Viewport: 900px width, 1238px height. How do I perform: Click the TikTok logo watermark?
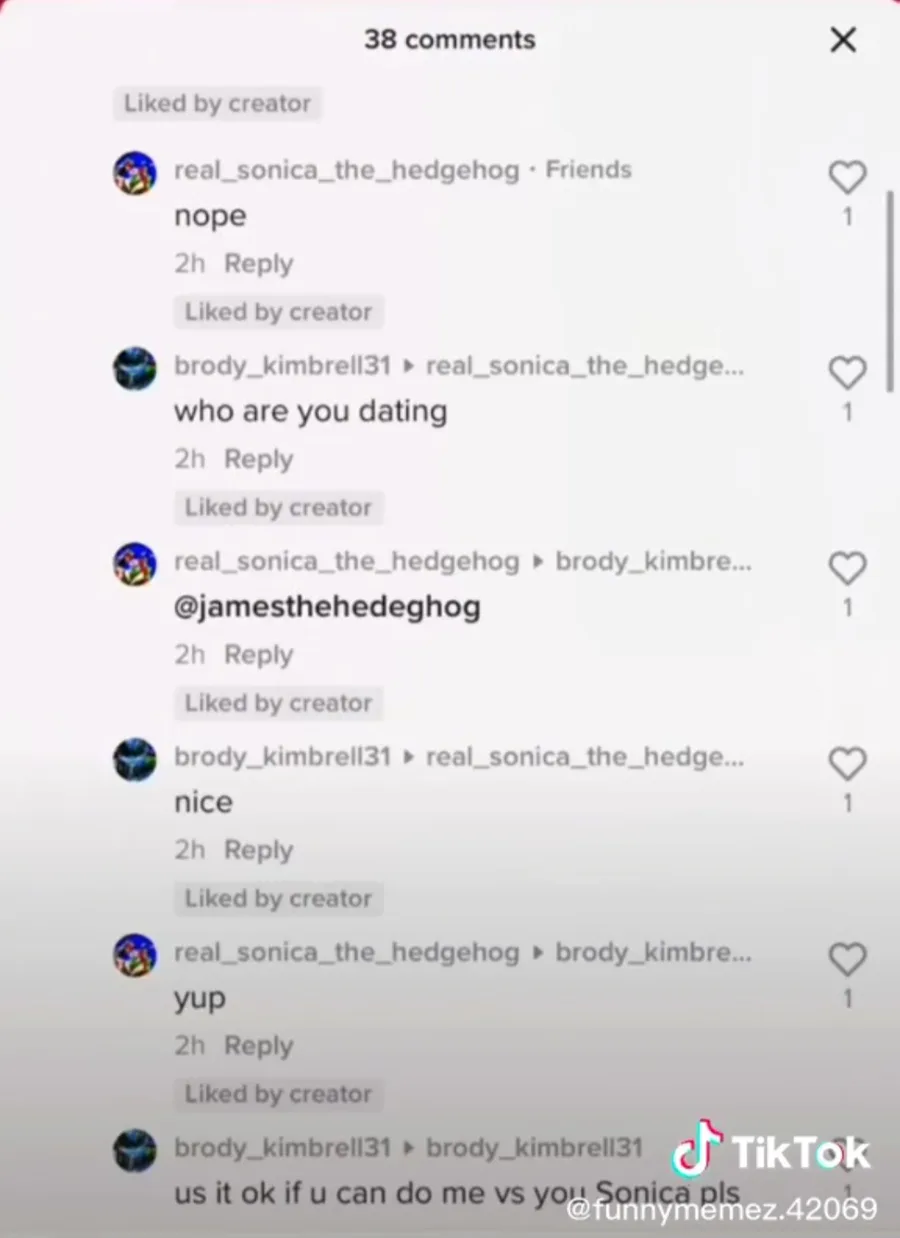770,1151
